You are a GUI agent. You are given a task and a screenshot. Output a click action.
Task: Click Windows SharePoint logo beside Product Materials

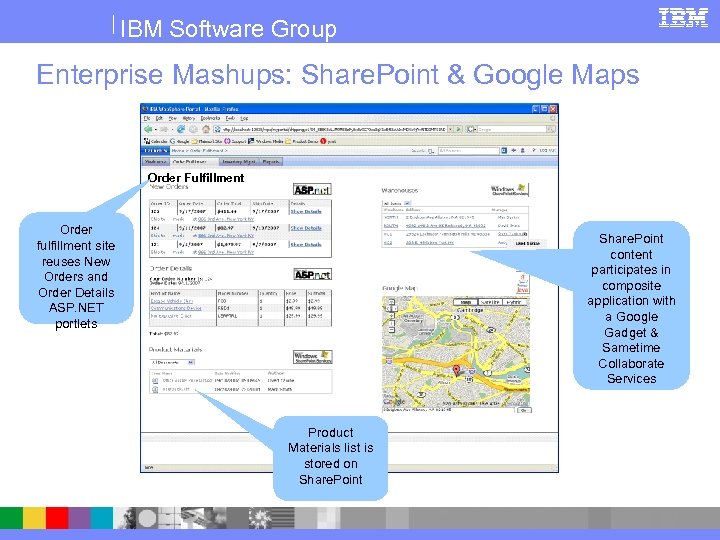(313, 357)
